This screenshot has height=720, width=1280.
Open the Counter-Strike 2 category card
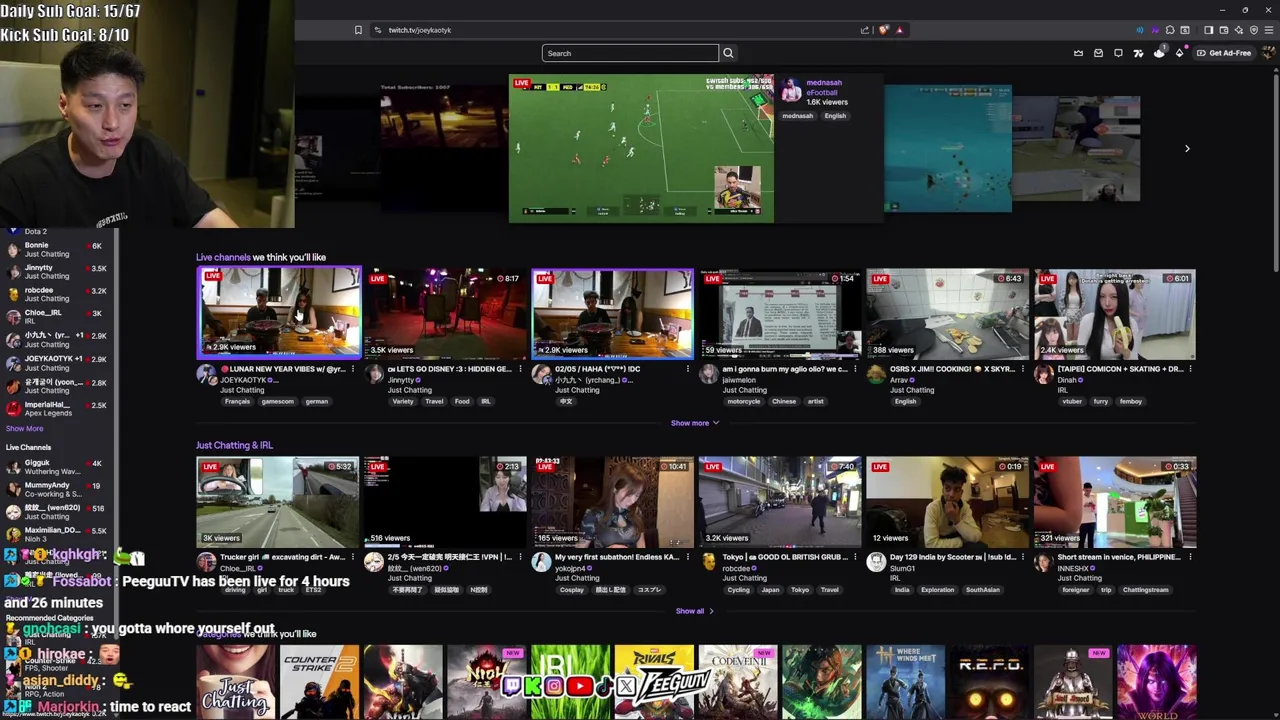[x=319, y=682]
